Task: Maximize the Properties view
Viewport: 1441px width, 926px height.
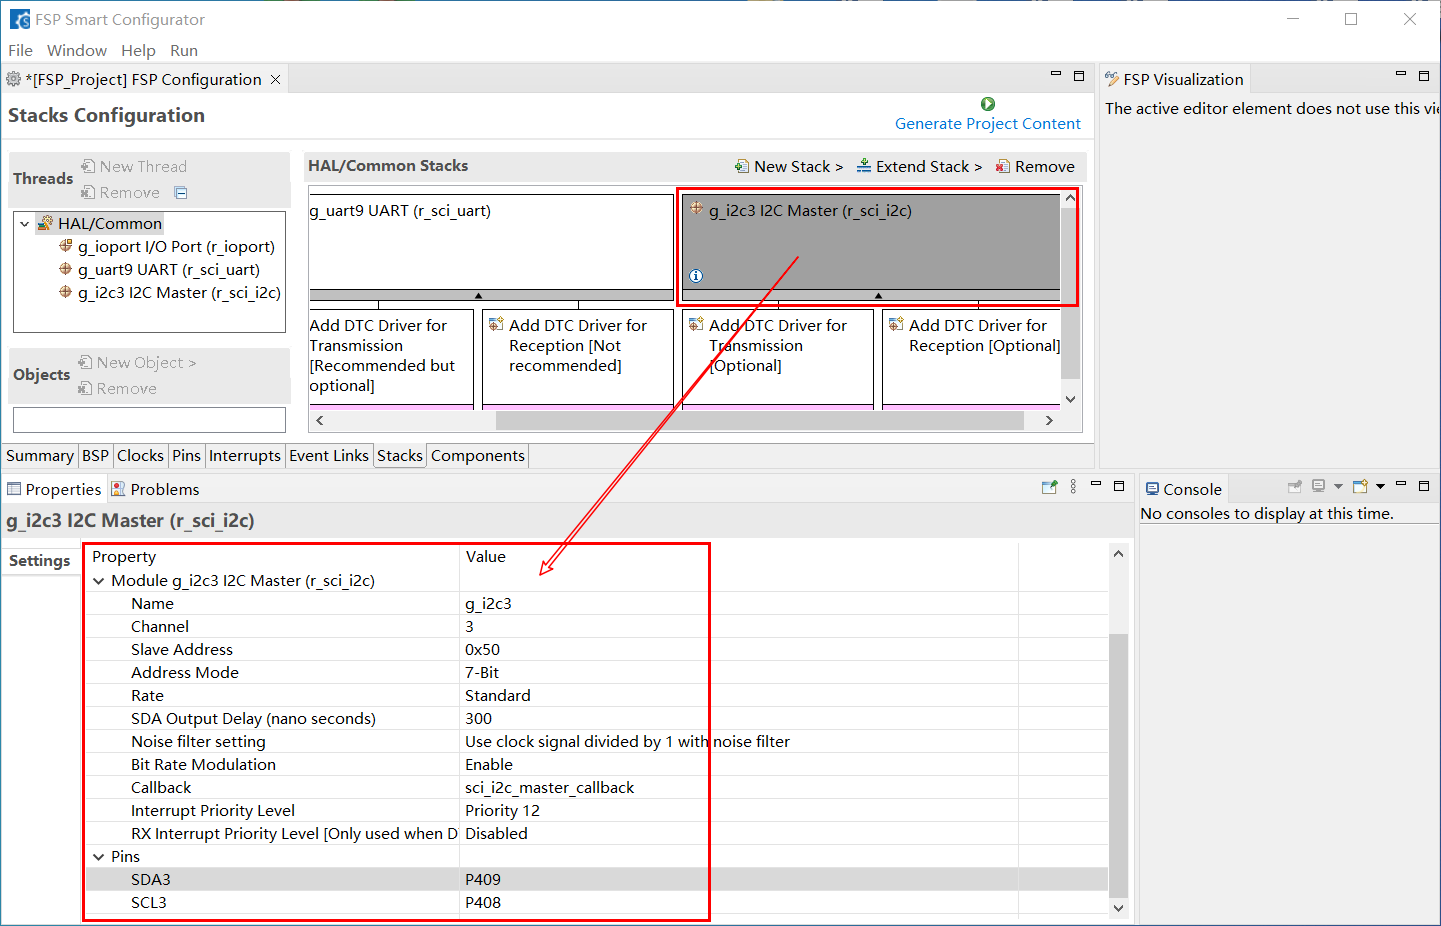Action: 1119,486
